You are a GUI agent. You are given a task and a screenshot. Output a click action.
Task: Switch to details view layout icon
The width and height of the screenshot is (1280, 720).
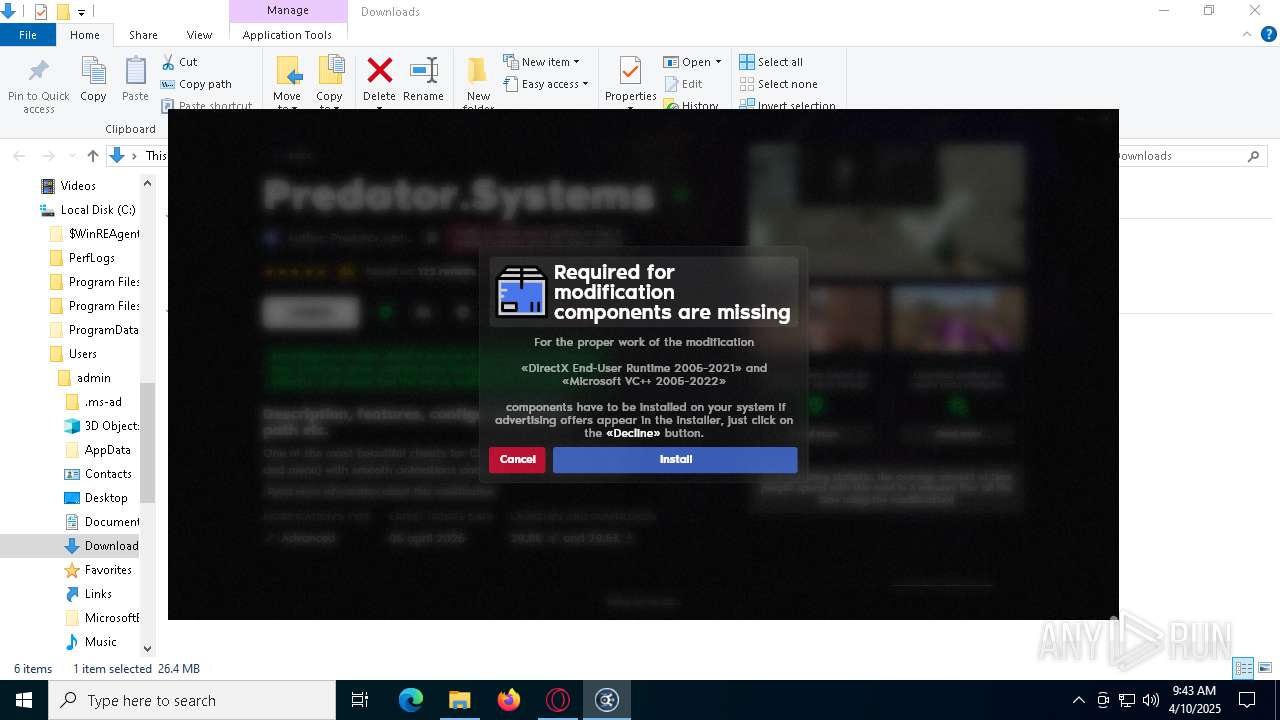tap(1244, 668)
